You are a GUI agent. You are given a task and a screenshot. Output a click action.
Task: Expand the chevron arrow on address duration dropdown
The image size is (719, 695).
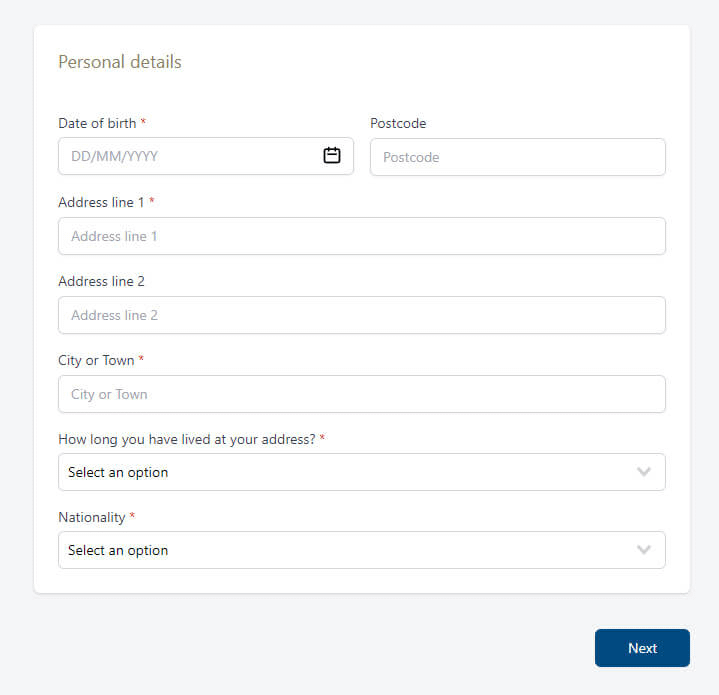pos(644,472)
